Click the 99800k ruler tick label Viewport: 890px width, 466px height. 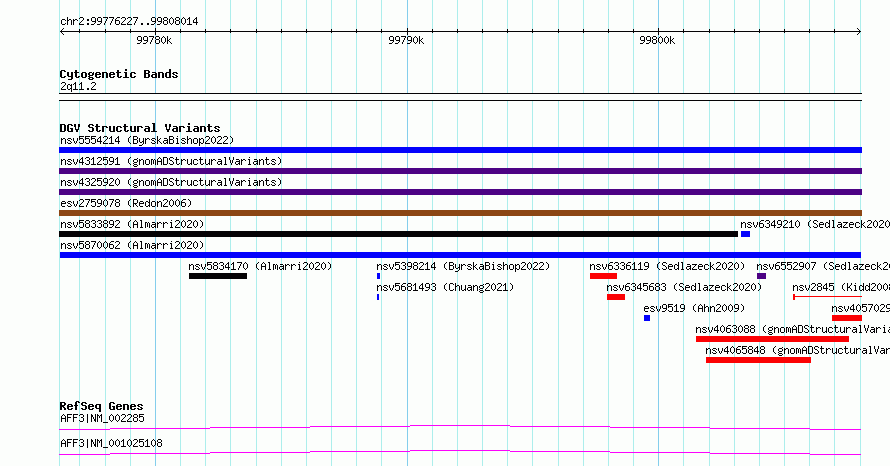(657, 40)
